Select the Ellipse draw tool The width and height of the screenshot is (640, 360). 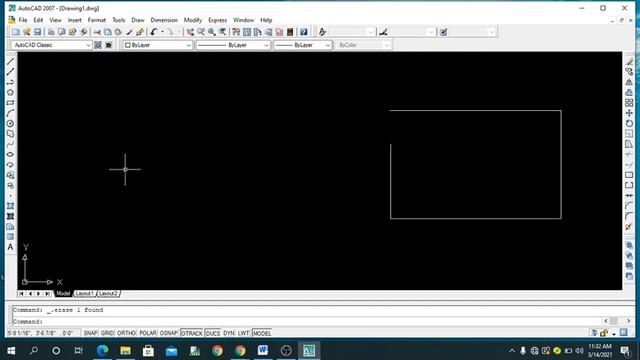pyautogui.click(x=11, y=154)
